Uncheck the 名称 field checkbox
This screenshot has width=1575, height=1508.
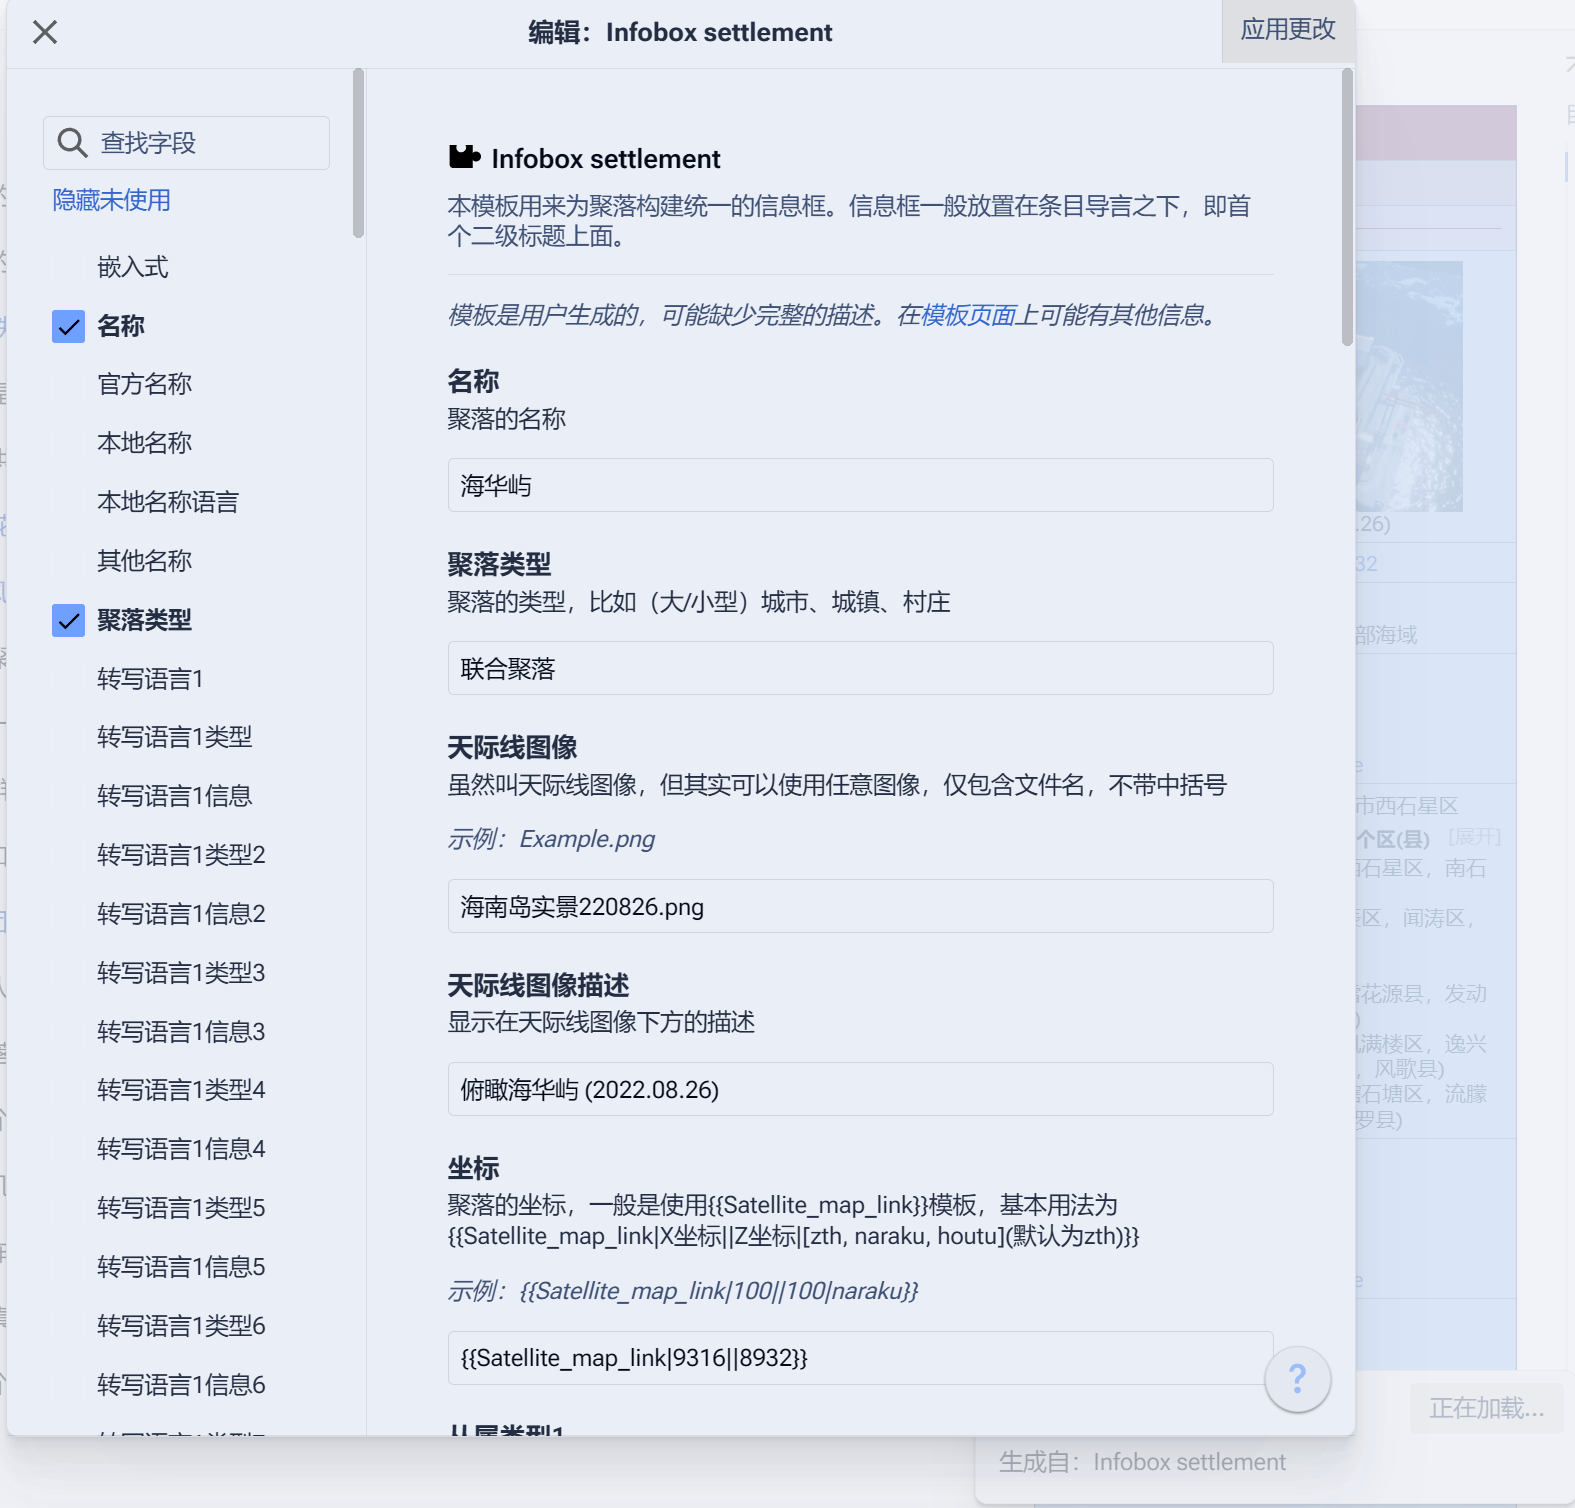[x=69, y=326]
